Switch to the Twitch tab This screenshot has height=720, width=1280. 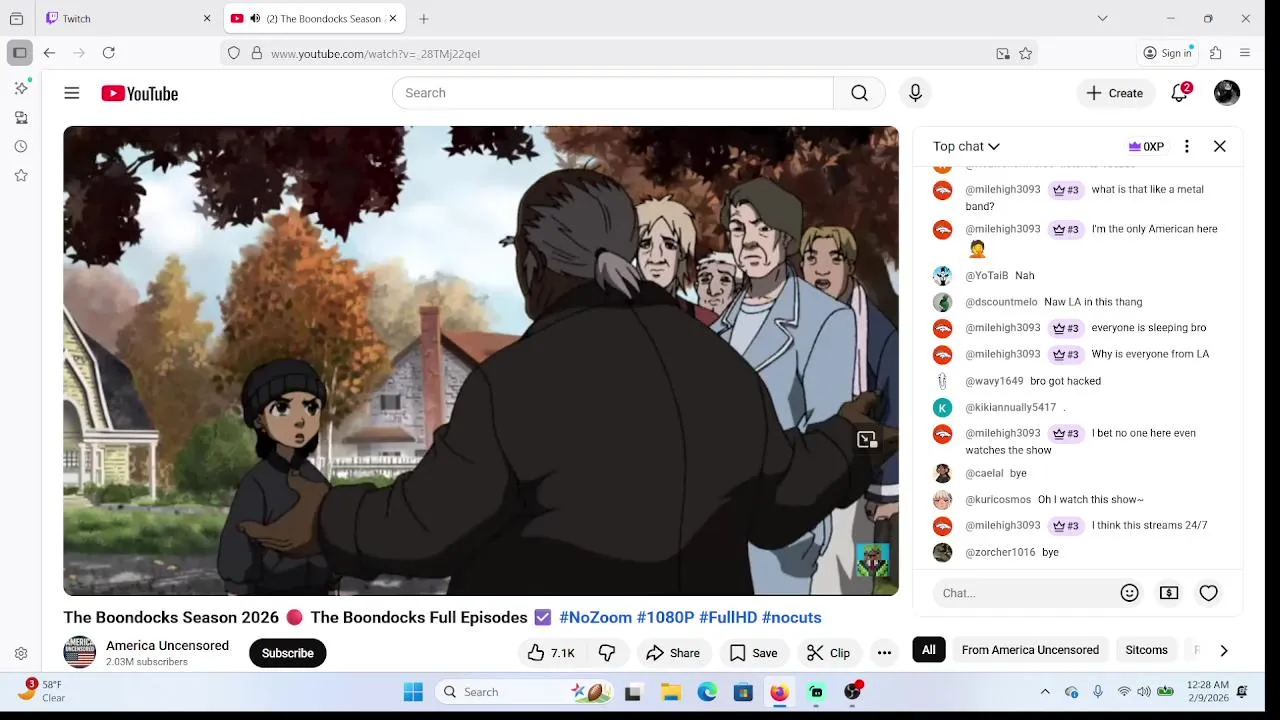129,18
